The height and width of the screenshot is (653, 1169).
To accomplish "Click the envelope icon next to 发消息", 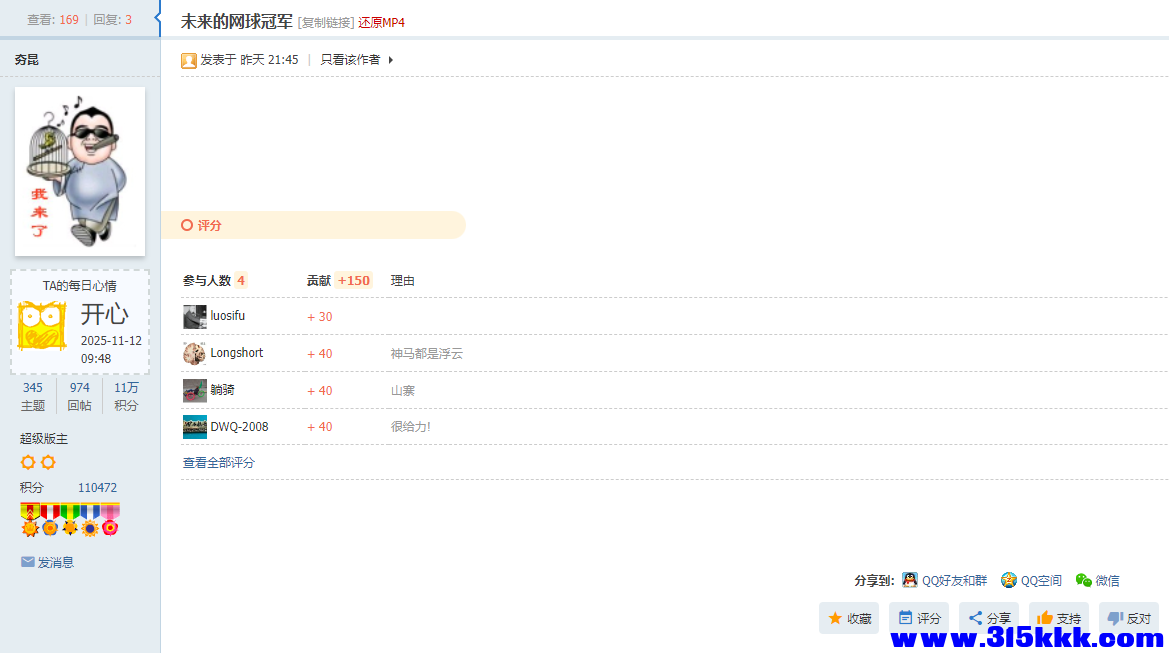I will (x=27, y=561).
